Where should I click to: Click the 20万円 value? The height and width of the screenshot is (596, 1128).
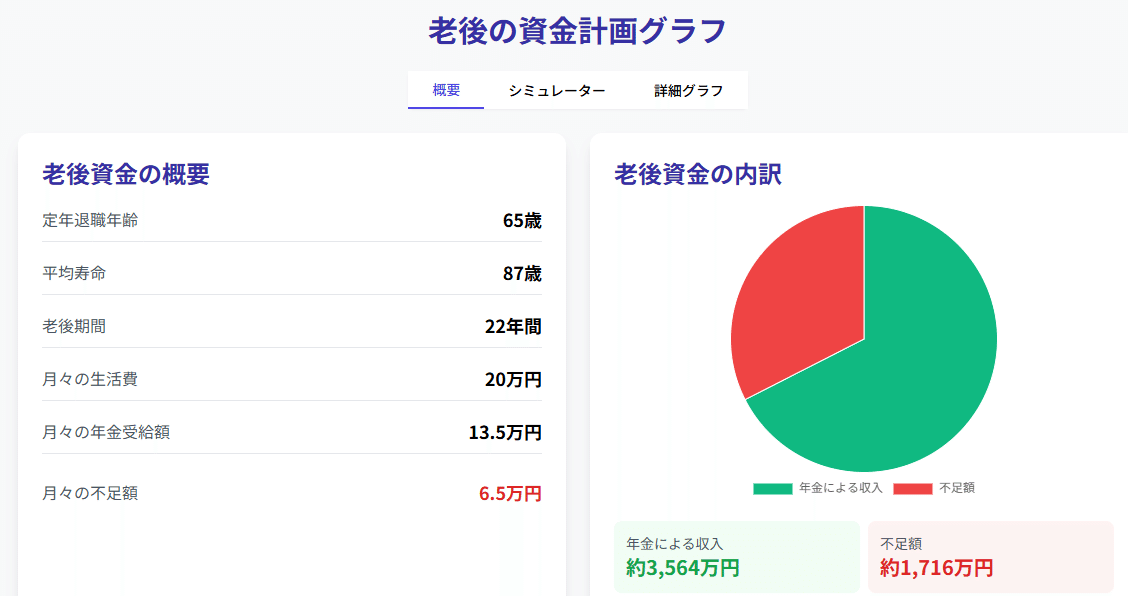(513, 379)
